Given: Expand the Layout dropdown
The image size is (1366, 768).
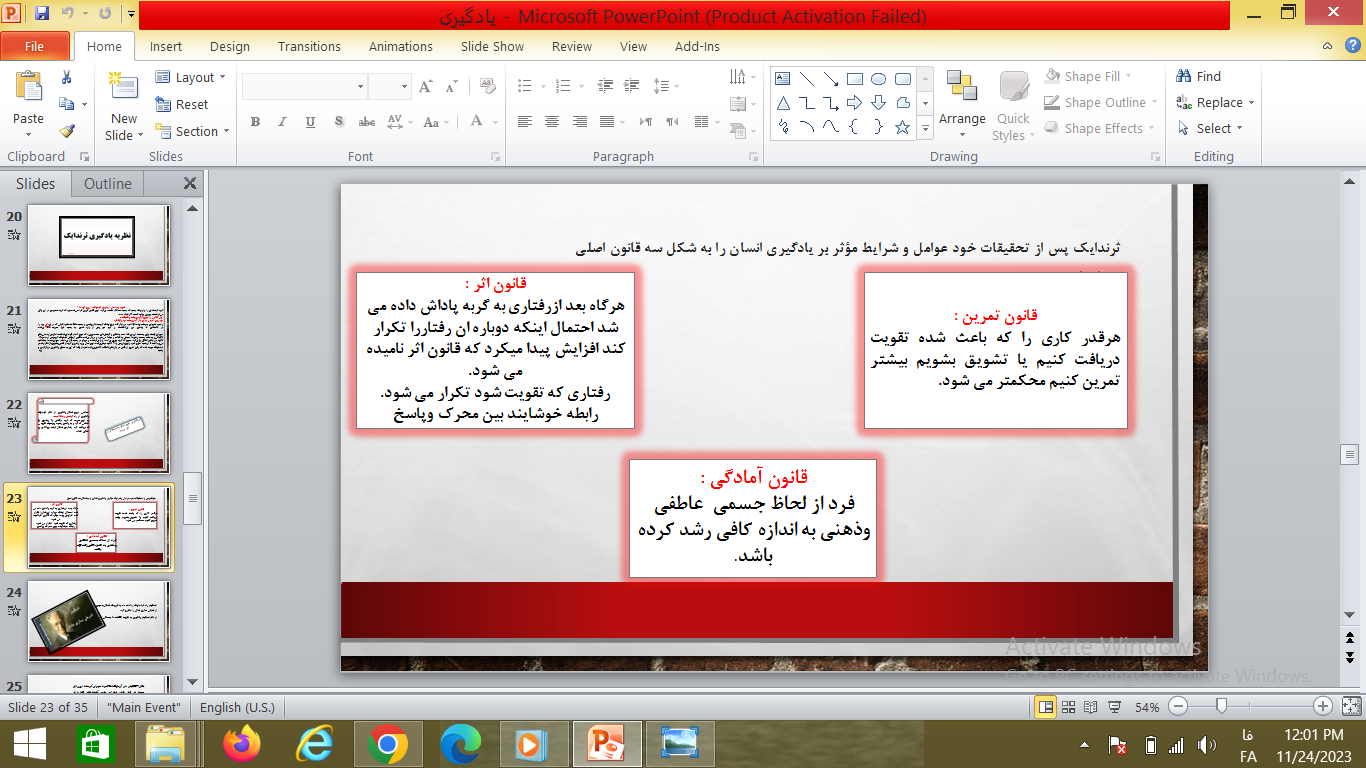Looking at the screenshot, I should [x=191, y=77].
